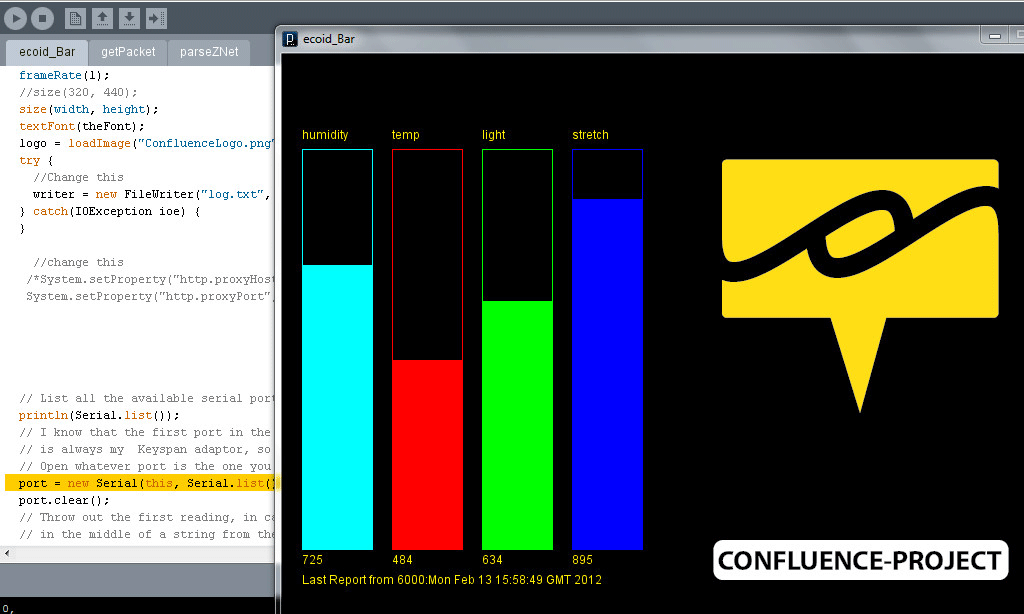Click the yellow Confluence speech-bubble logo
Image resolution: width=1024 pixels, height=614 pixels.
coord(859,250)
